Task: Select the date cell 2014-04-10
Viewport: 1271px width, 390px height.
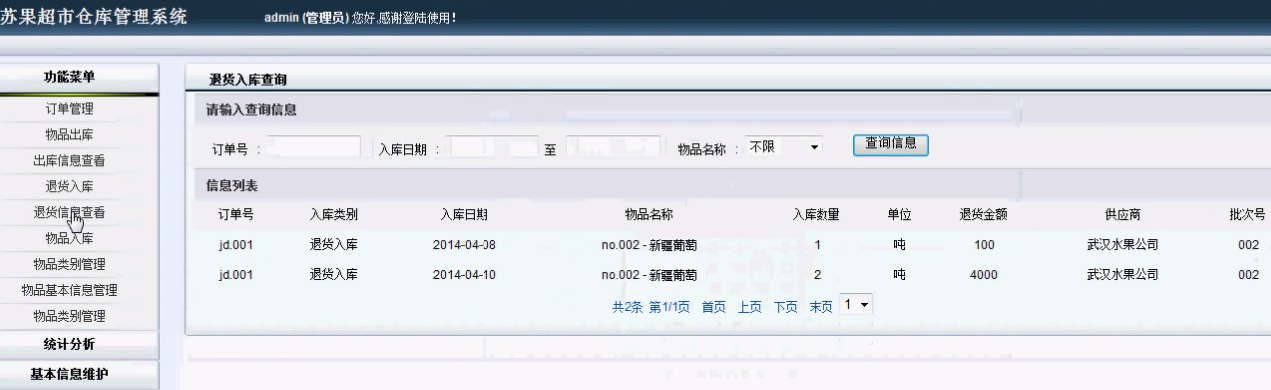Action: 464,275
